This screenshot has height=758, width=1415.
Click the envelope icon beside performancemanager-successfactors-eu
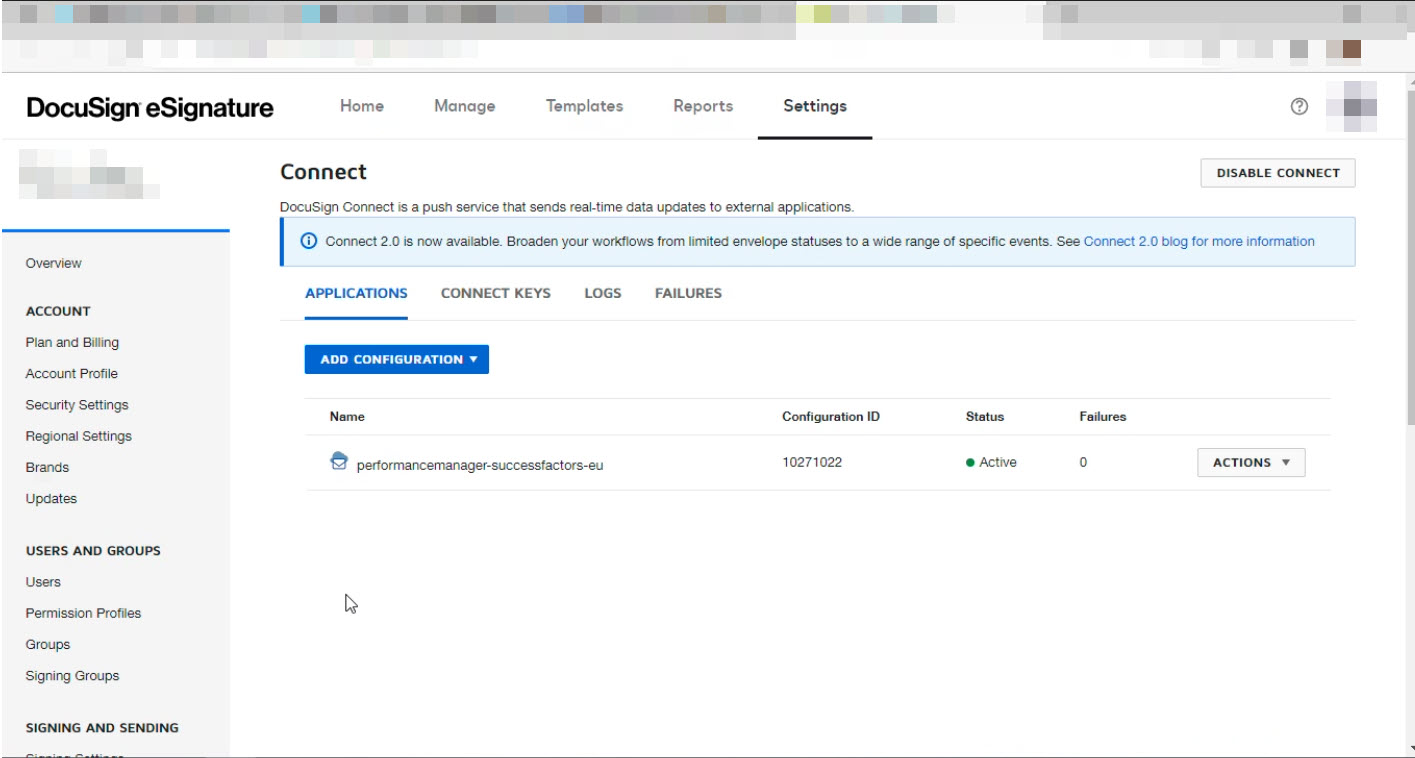339,461
